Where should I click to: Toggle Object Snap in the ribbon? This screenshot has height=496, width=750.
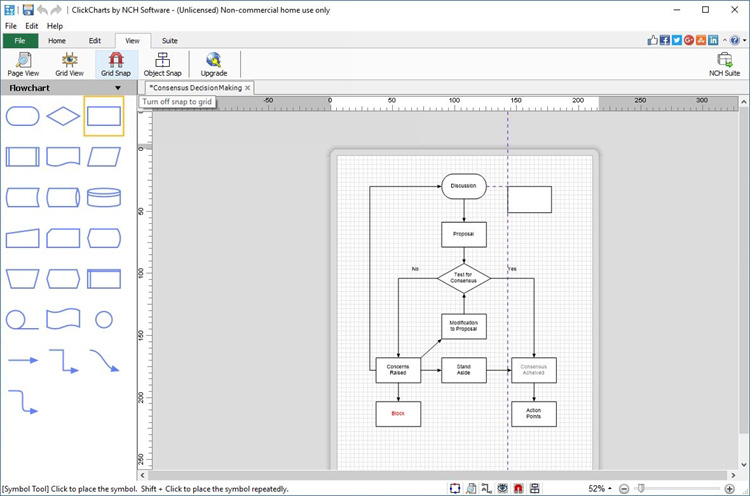coord(162,64)
